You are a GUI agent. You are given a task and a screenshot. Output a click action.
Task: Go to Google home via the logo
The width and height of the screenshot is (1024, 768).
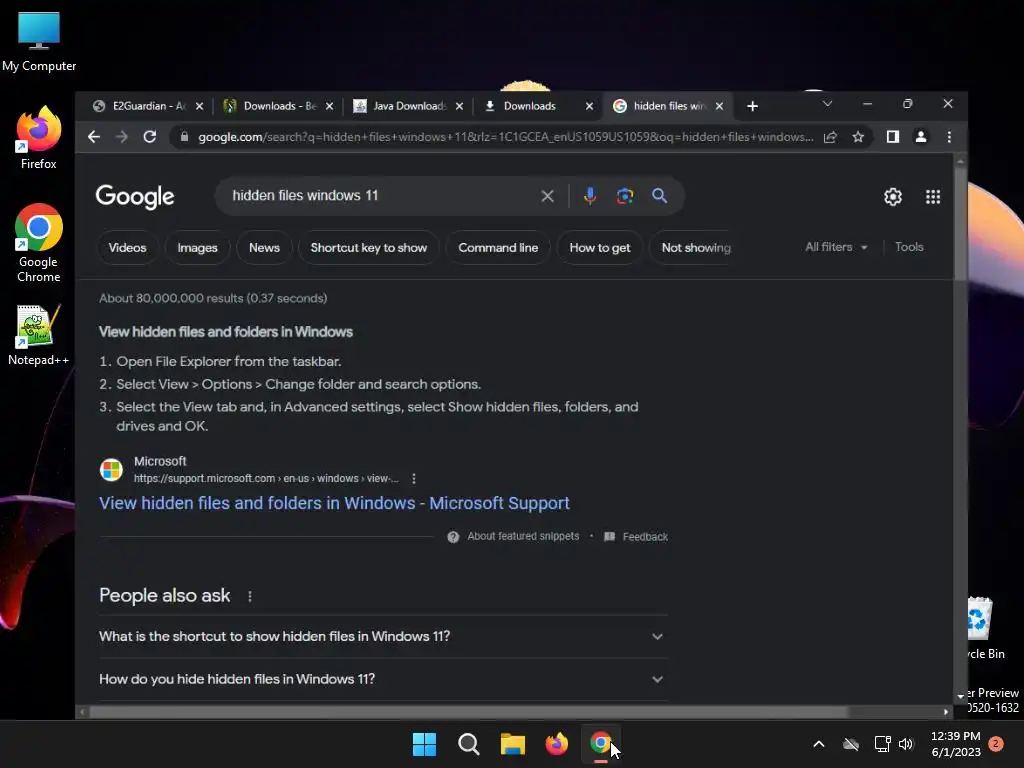pos(135,196)
